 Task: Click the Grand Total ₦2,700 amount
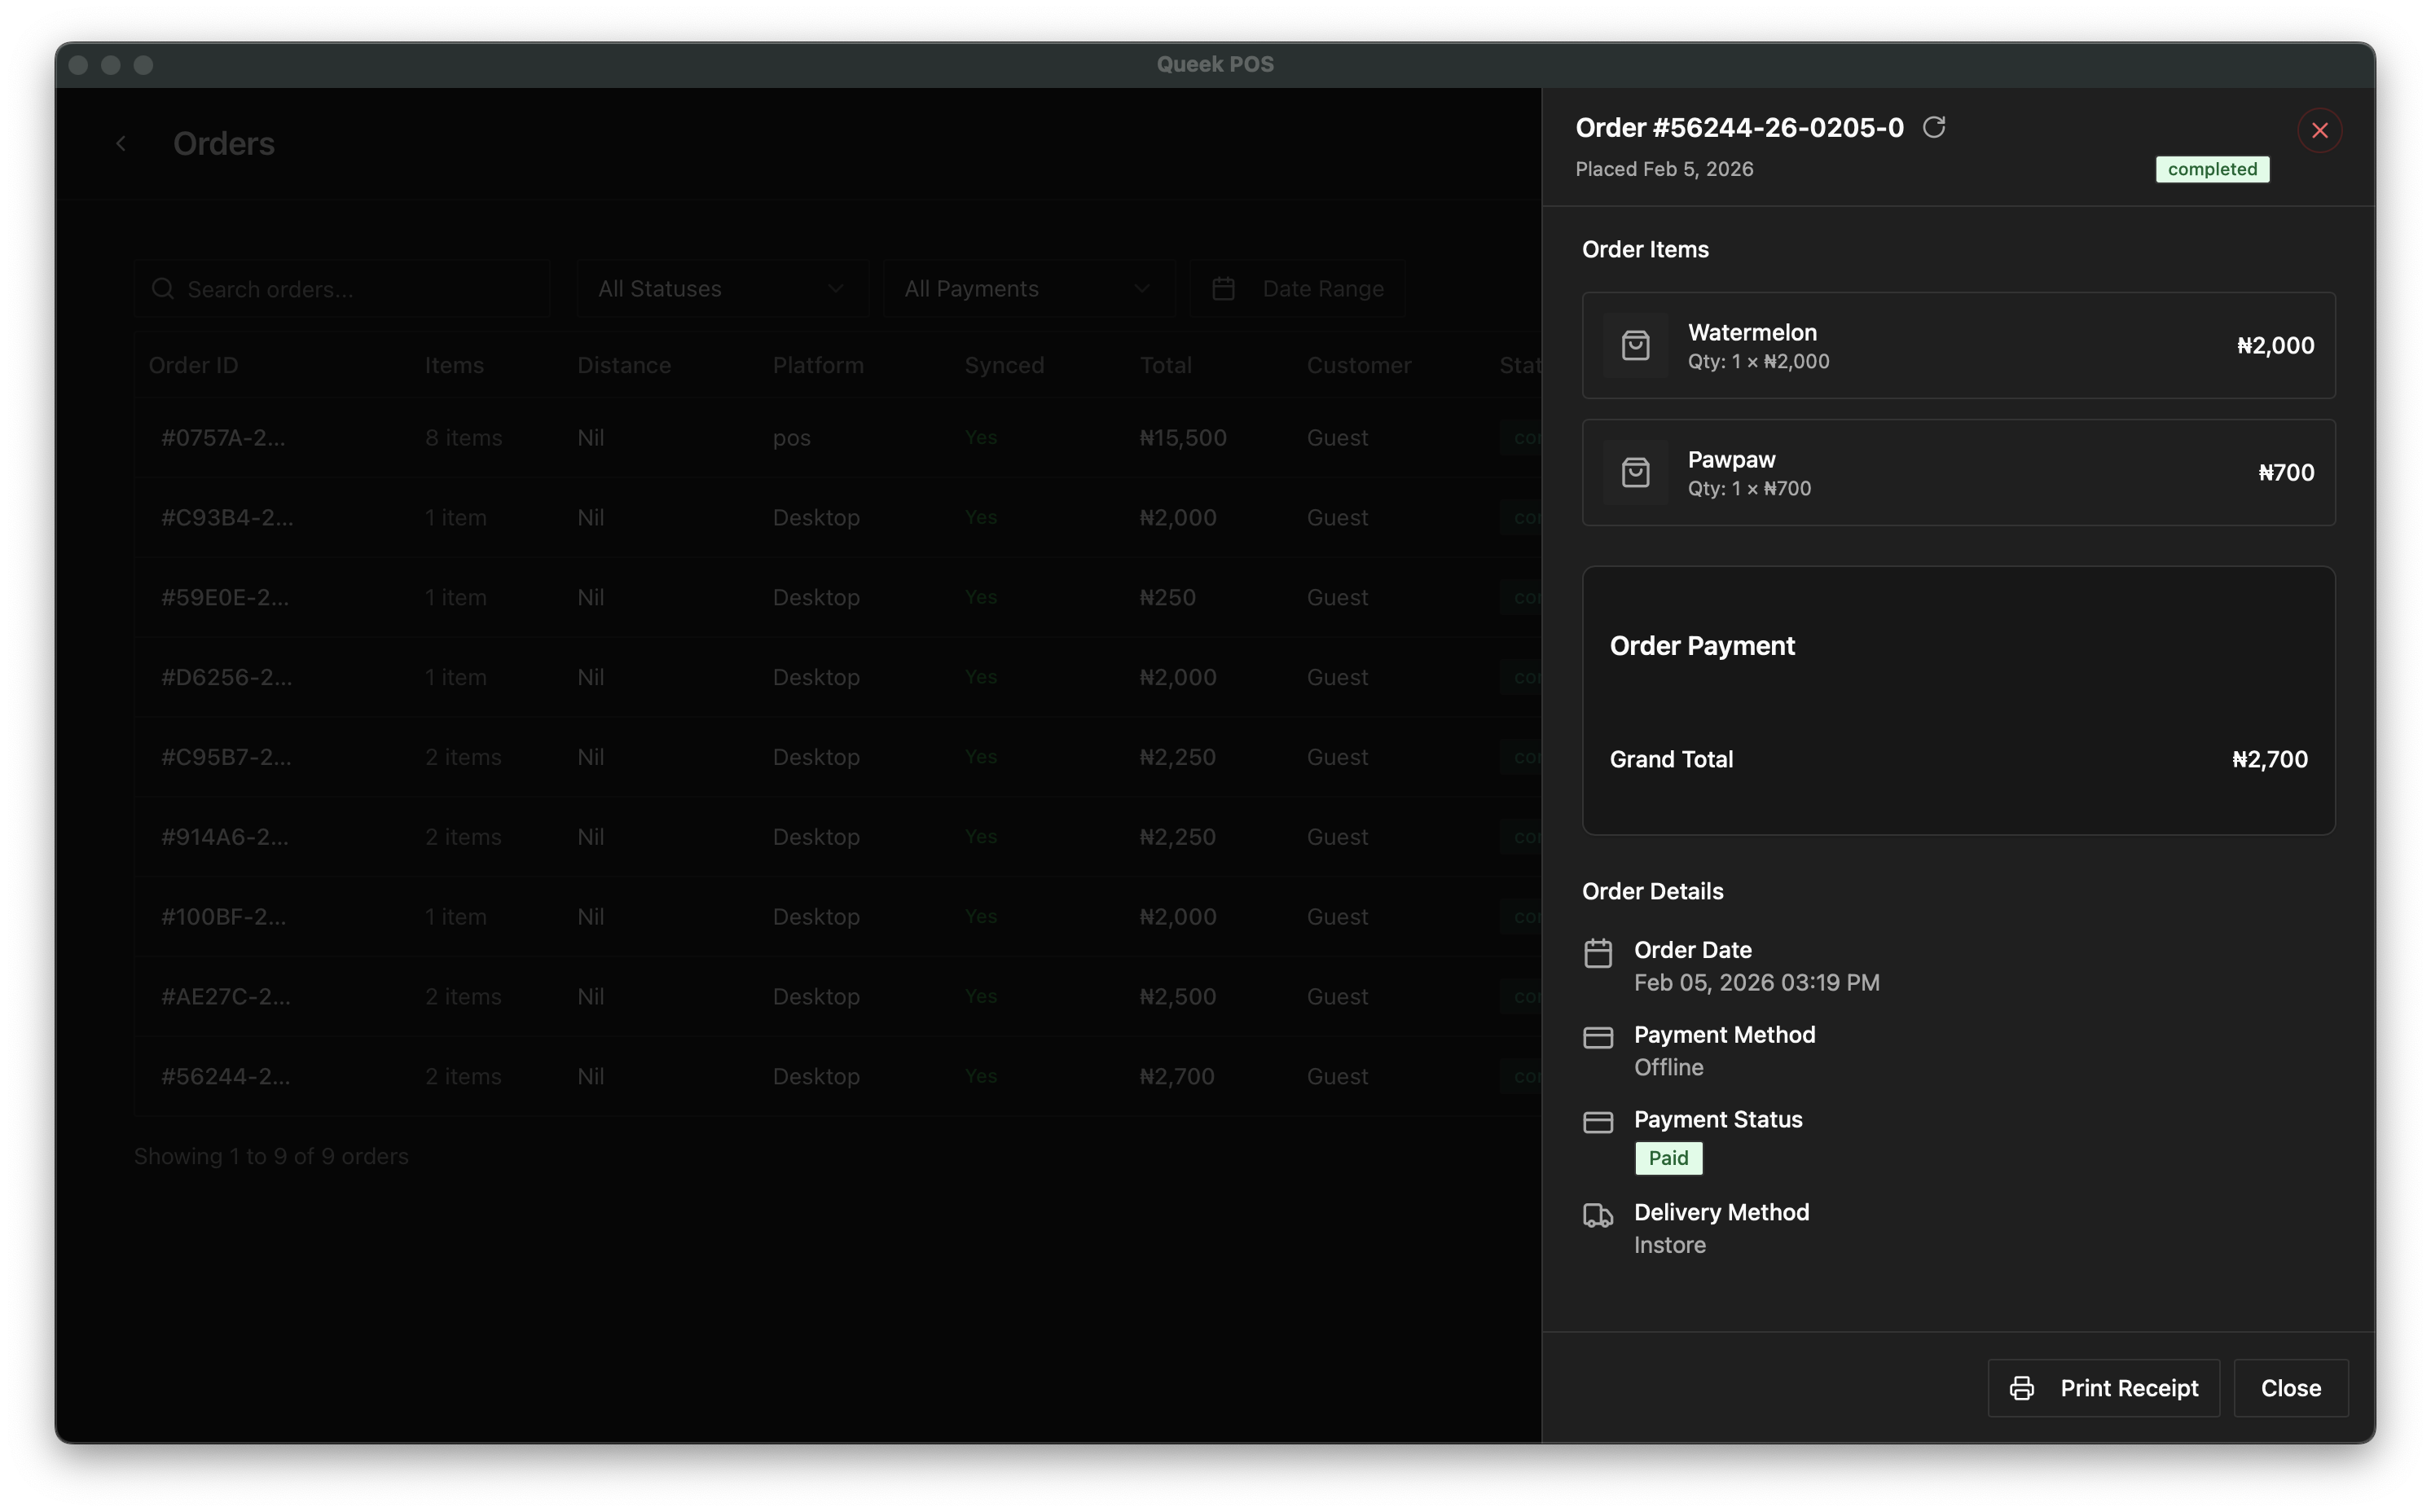pos(2269,760)
